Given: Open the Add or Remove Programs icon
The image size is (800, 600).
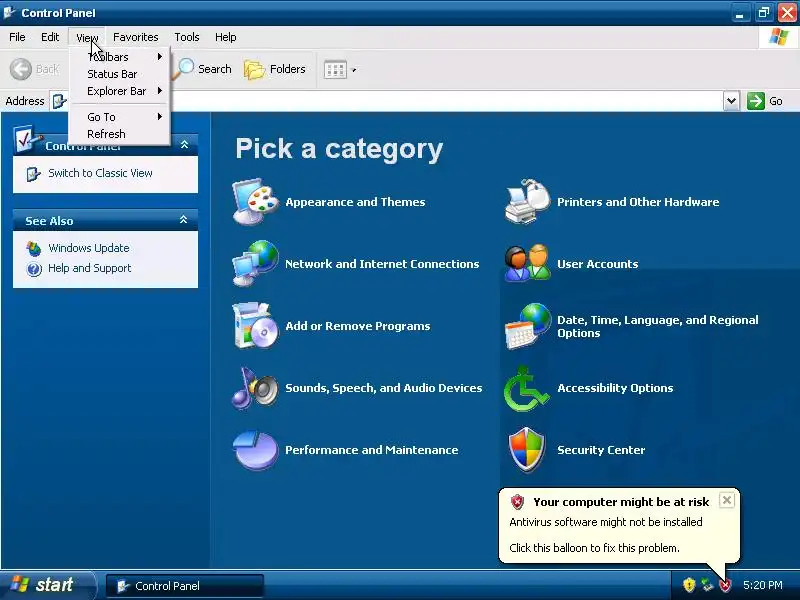Looking at the screenshot, I should coord(255,326).
